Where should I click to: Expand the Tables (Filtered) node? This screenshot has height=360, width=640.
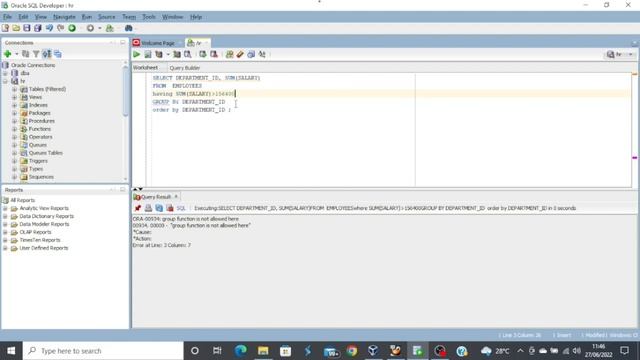click(x=14, y=89)
